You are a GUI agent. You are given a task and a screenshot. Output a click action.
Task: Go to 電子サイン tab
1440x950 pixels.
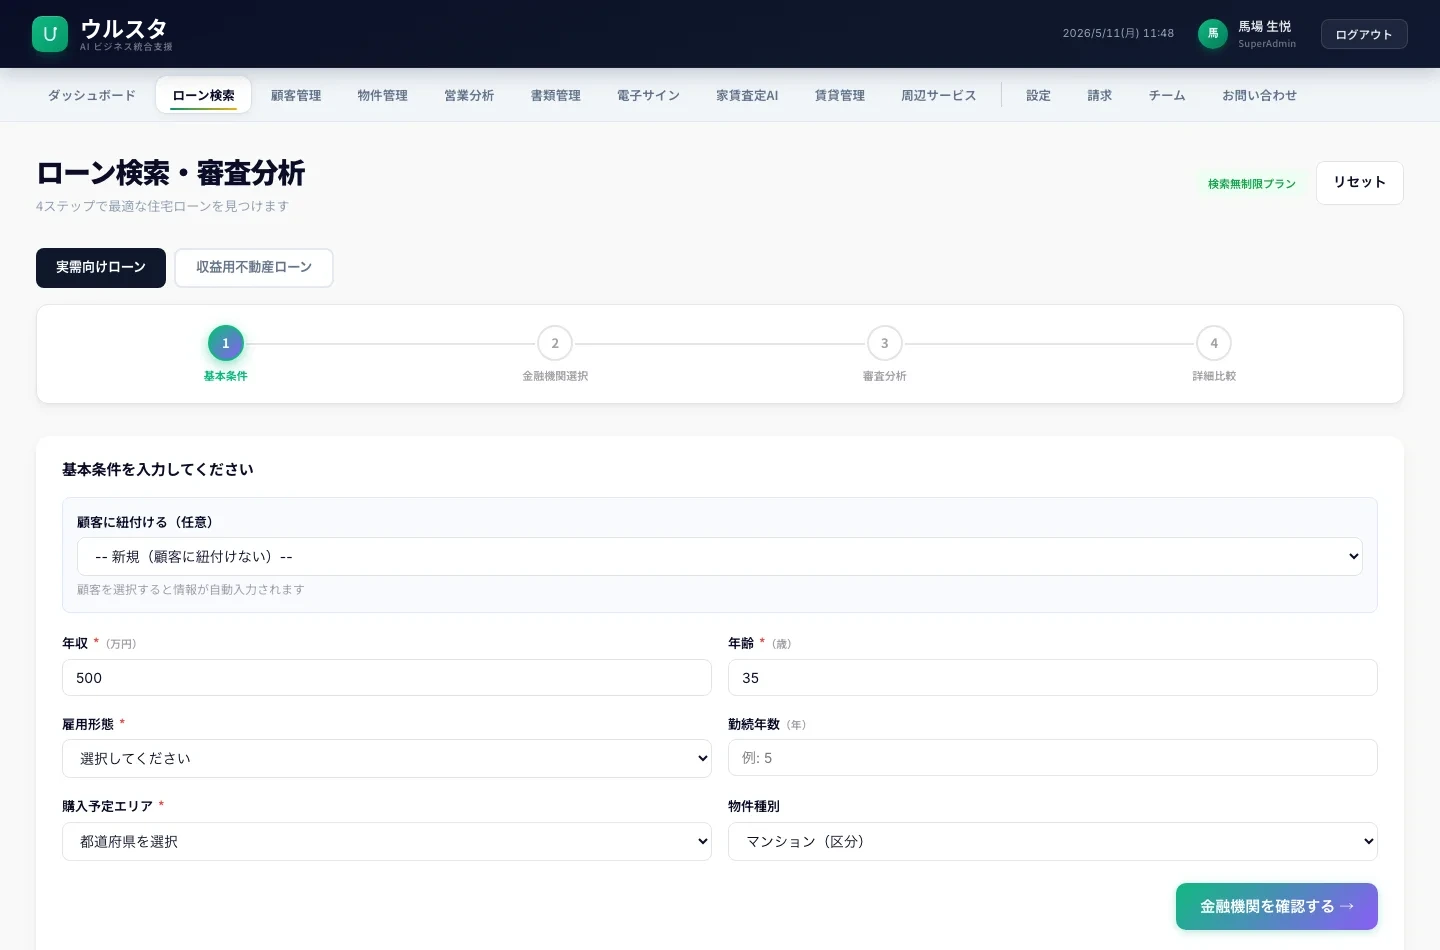point(648,96)
